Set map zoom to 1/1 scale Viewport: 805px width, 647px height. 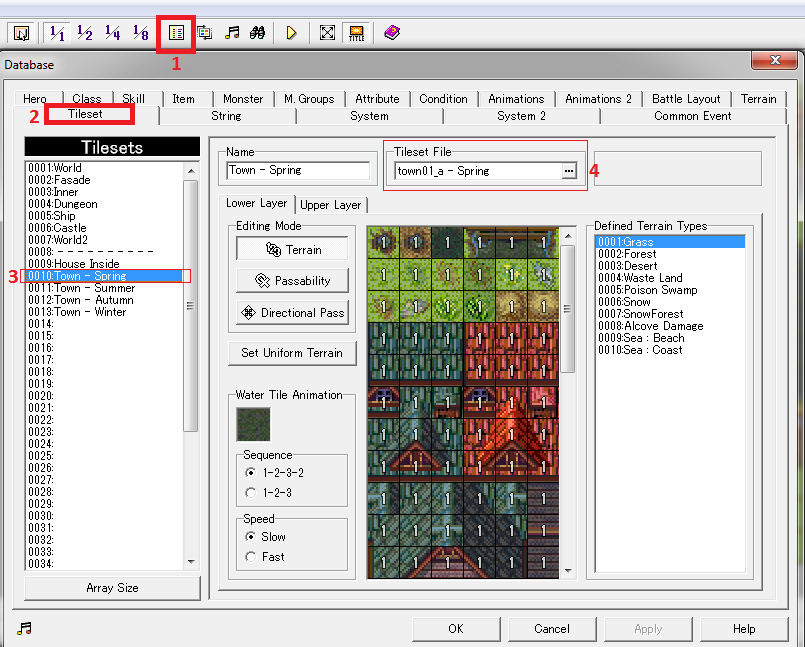pos(57,33)
